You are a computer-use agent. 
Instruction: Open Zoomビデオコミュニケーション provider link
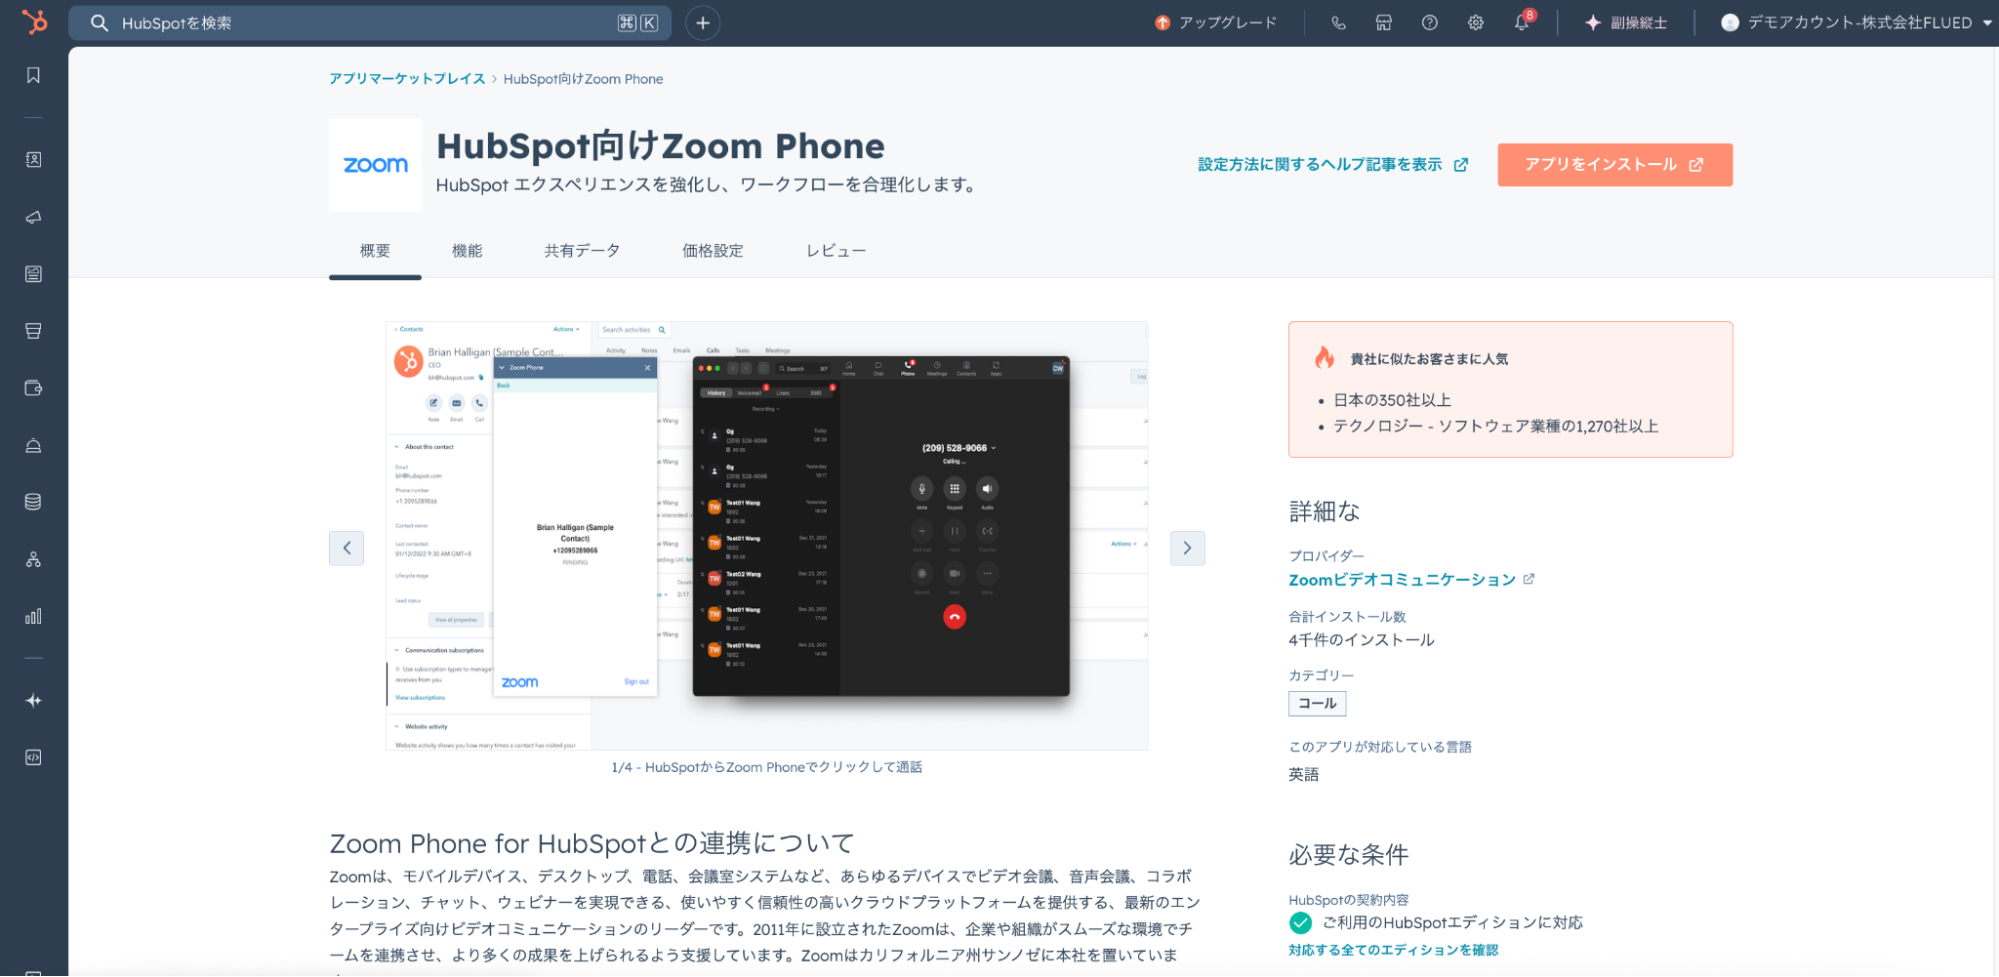click(1402, 580)
